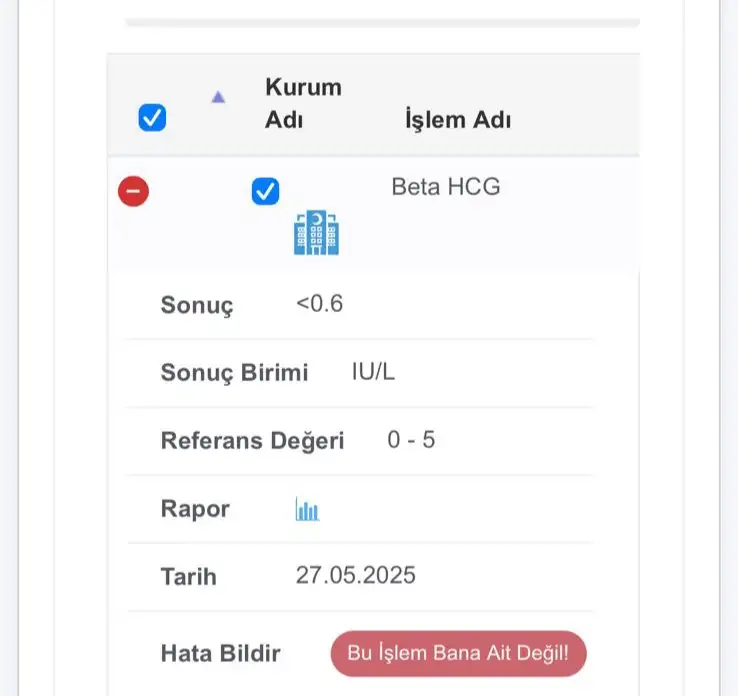Toggle the select-all checkbox in table header
Image resolution: width=738 pixels, height=696 pixels.
pos(152,118)
